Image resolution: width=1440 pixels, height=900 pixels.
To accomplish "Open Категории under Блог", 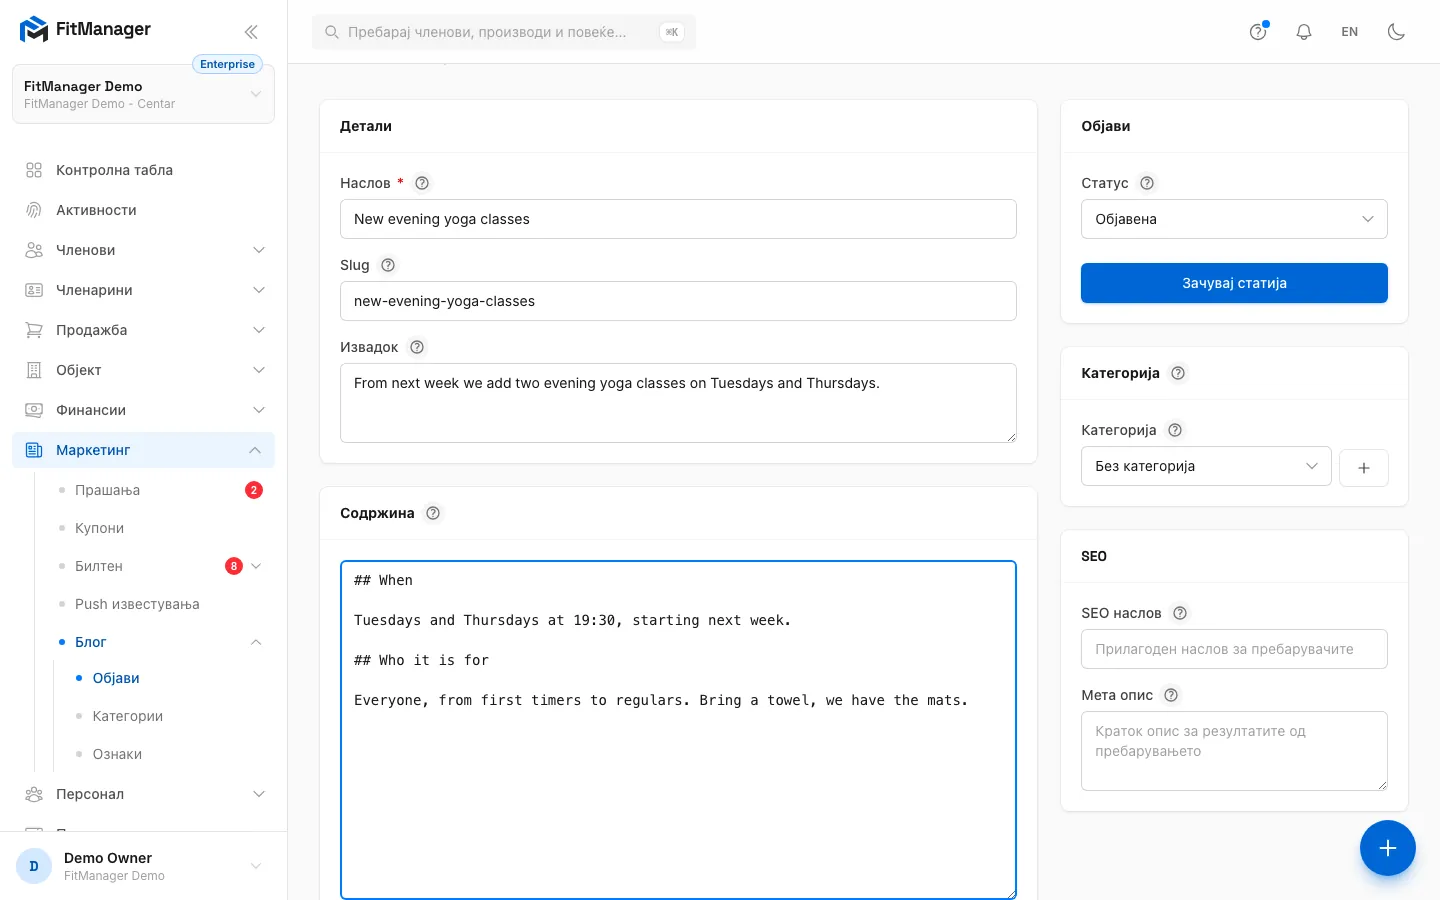I will [127, 716].
